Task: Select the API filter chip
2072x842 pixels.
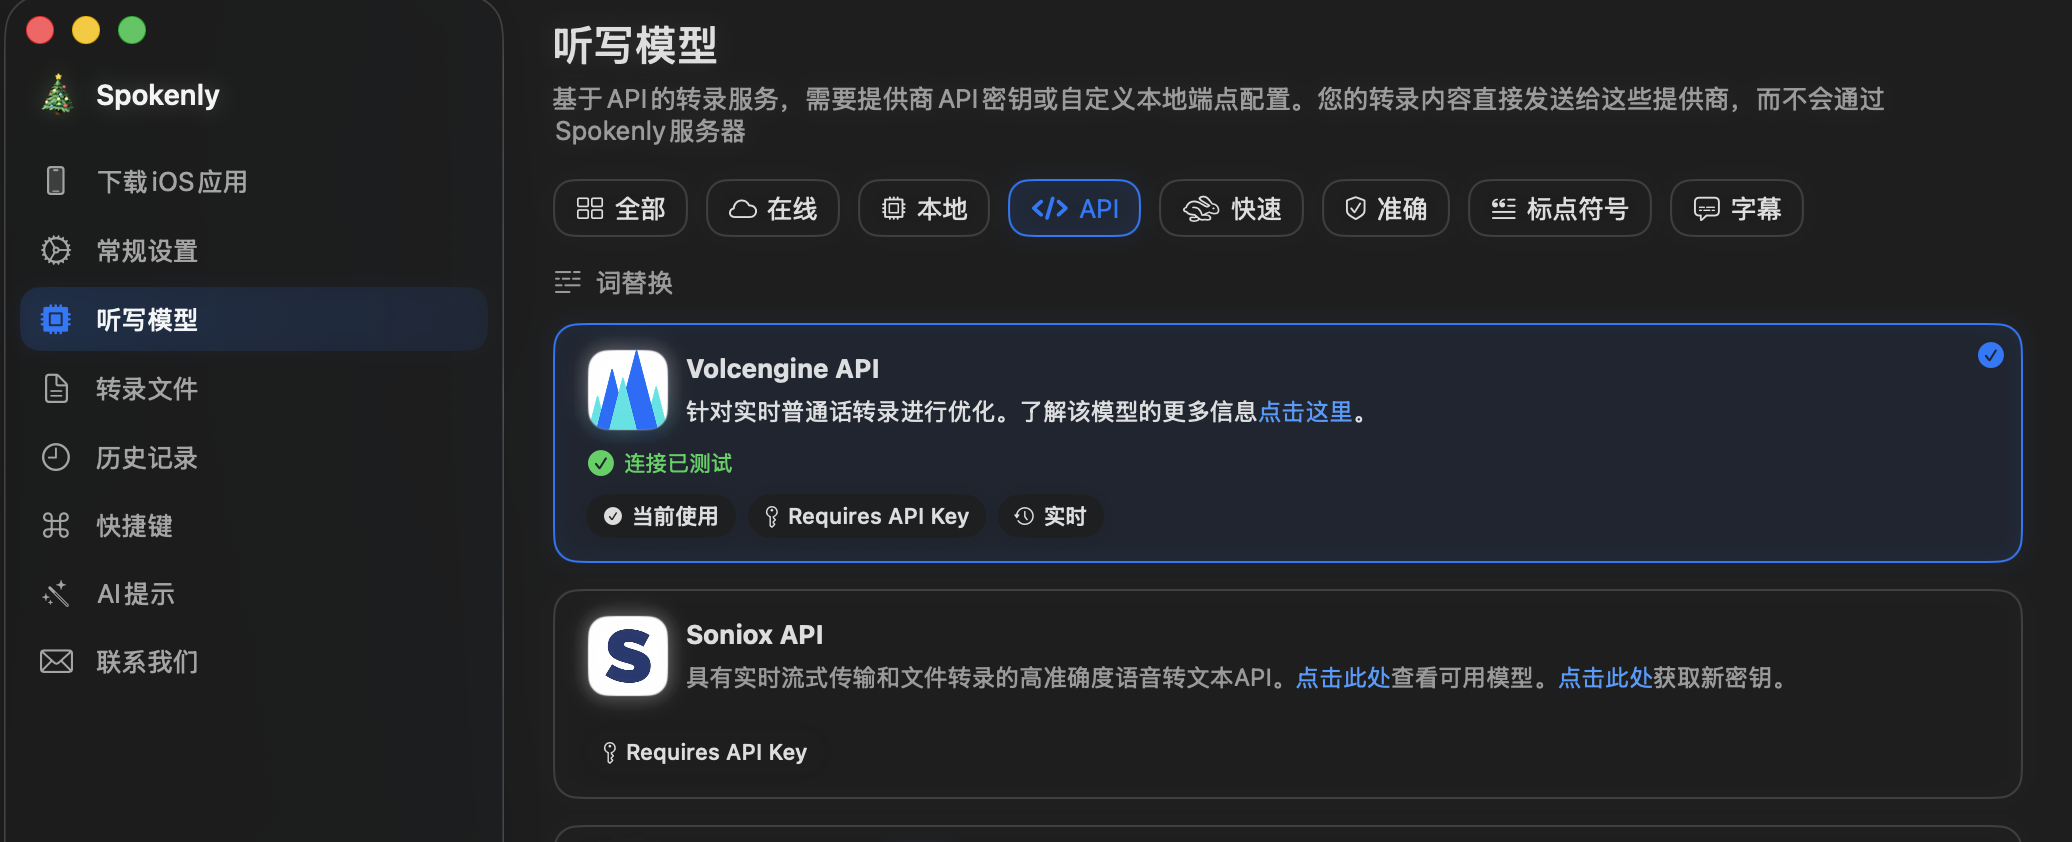Action: pyautogui.click(x=1075, y=208)
